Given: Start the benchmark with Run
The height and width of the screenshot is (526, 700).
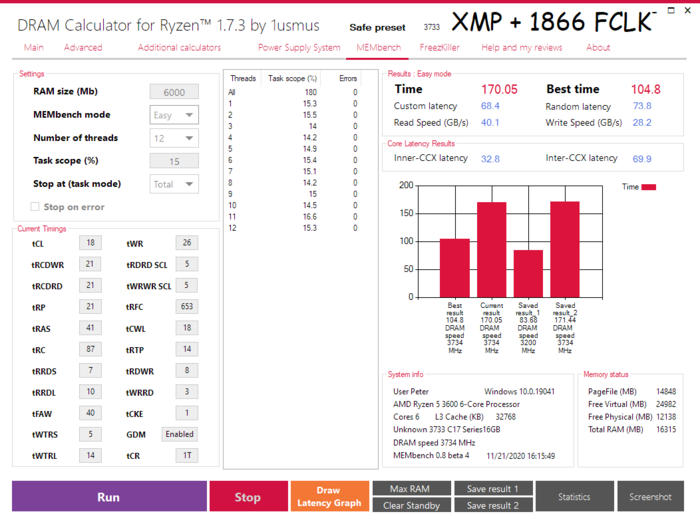Looking at the screenshot, I should click(x=109, y=496).
